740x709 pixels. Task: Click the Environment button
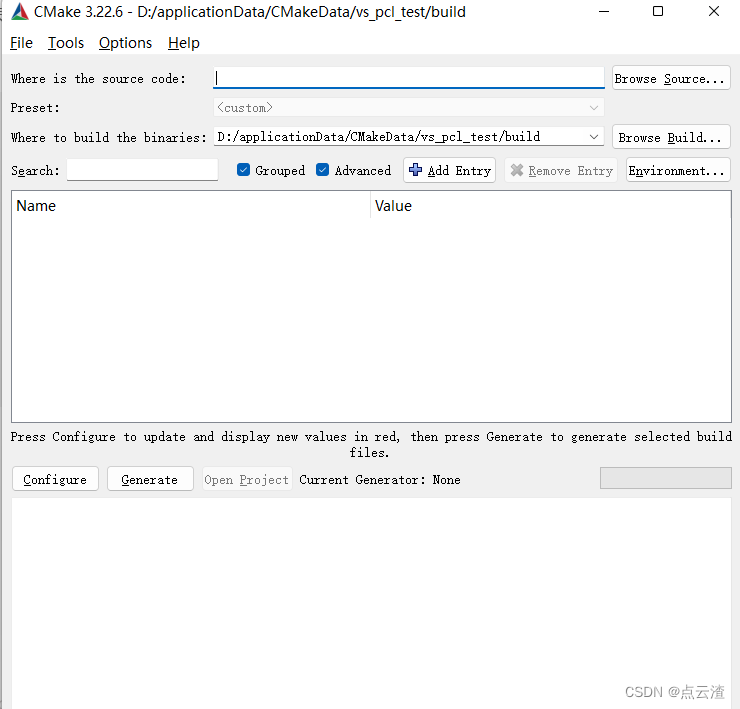(x=678, y=170)
